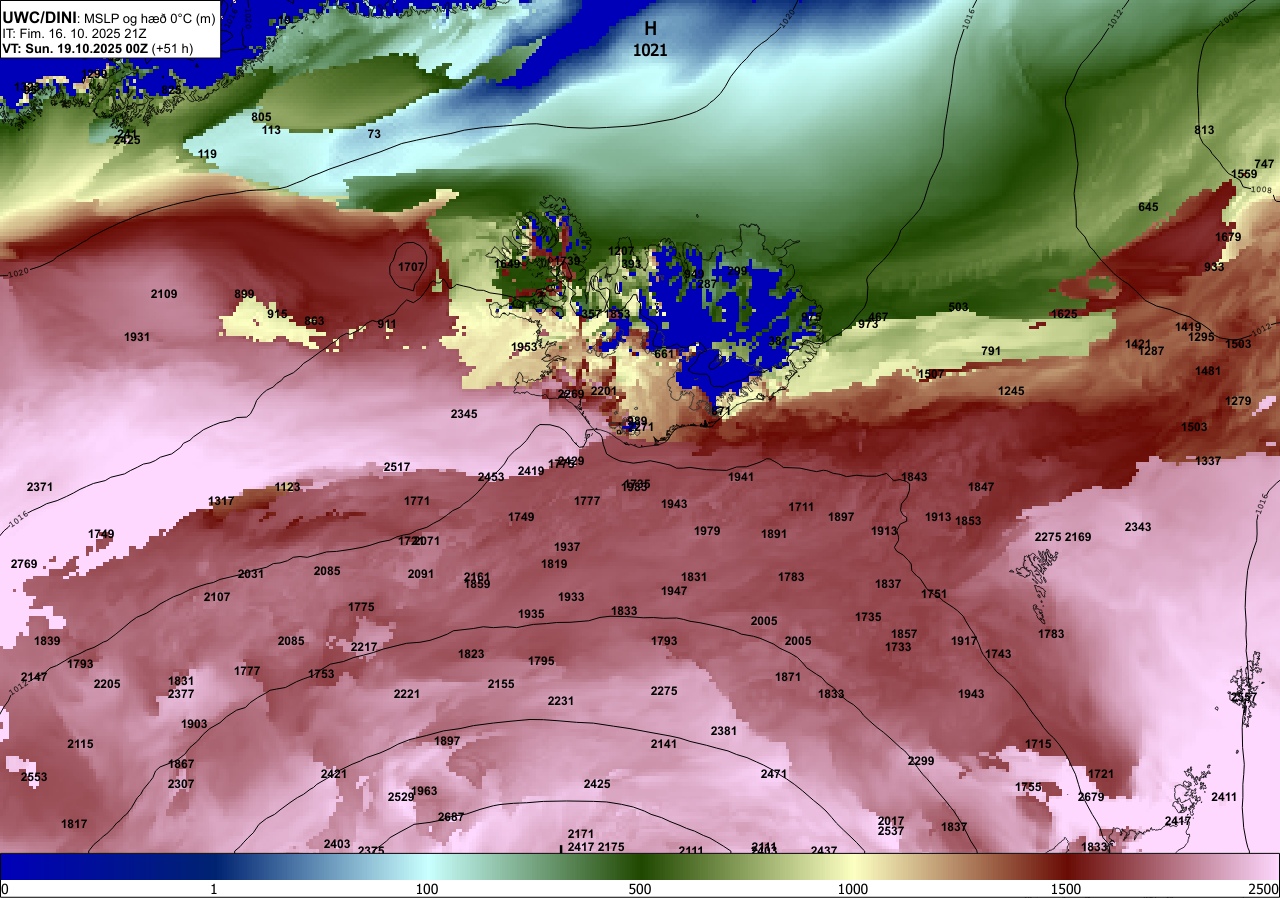Image resolution: width=1280 pixels, height=898 pixels.
Task: Click the 1000 tick label on color scale
Action: pyautogui.click(x=853, y=889)
